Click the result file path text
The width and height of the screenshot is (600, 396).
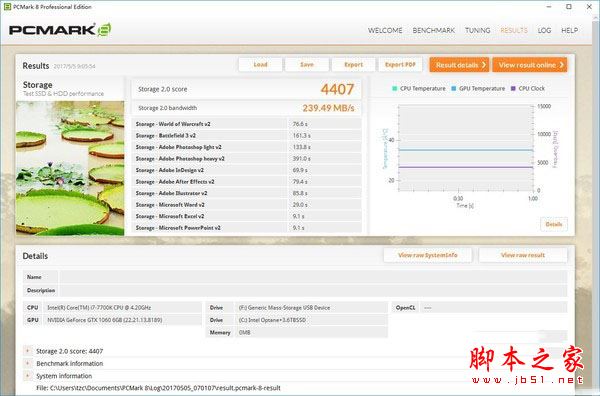click(158, 388)
